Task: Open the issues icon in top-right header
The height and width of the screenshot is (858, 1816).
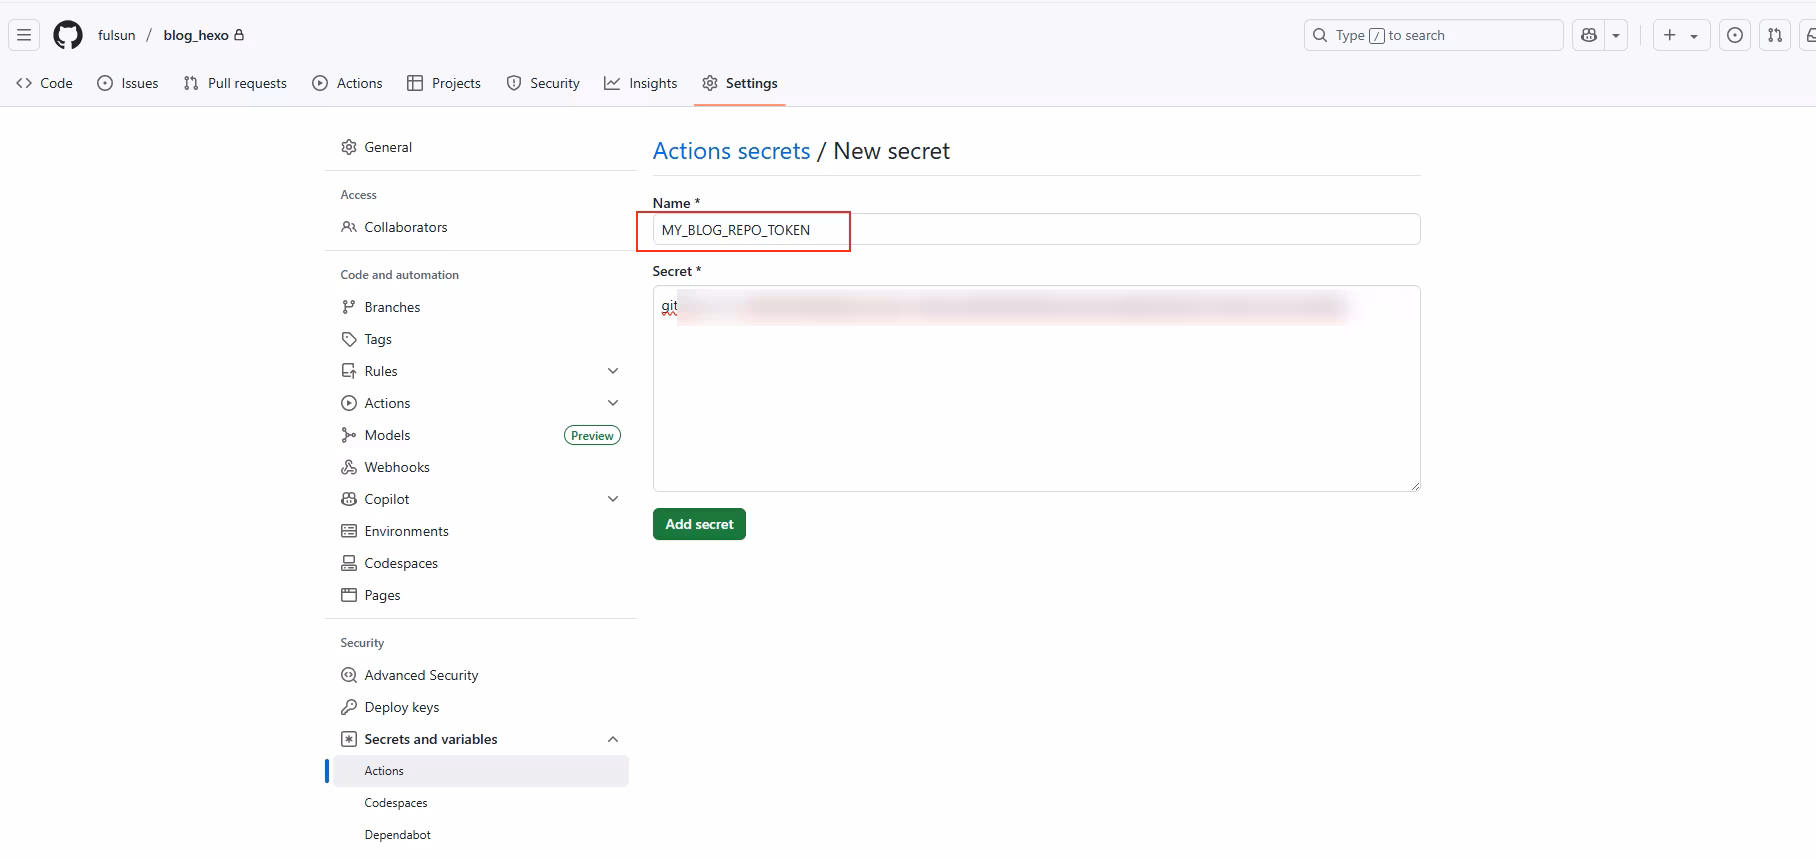Action: (1735, 35)
